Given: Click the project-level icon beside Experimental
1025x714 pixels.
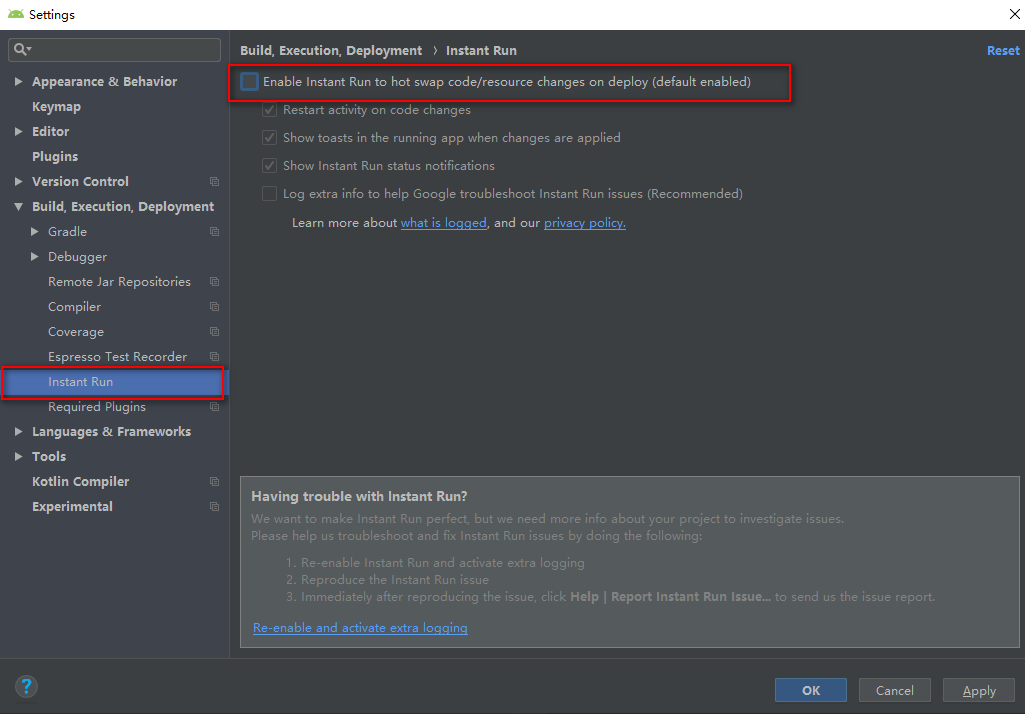Looking at the screenshot, I should point(214,506).
